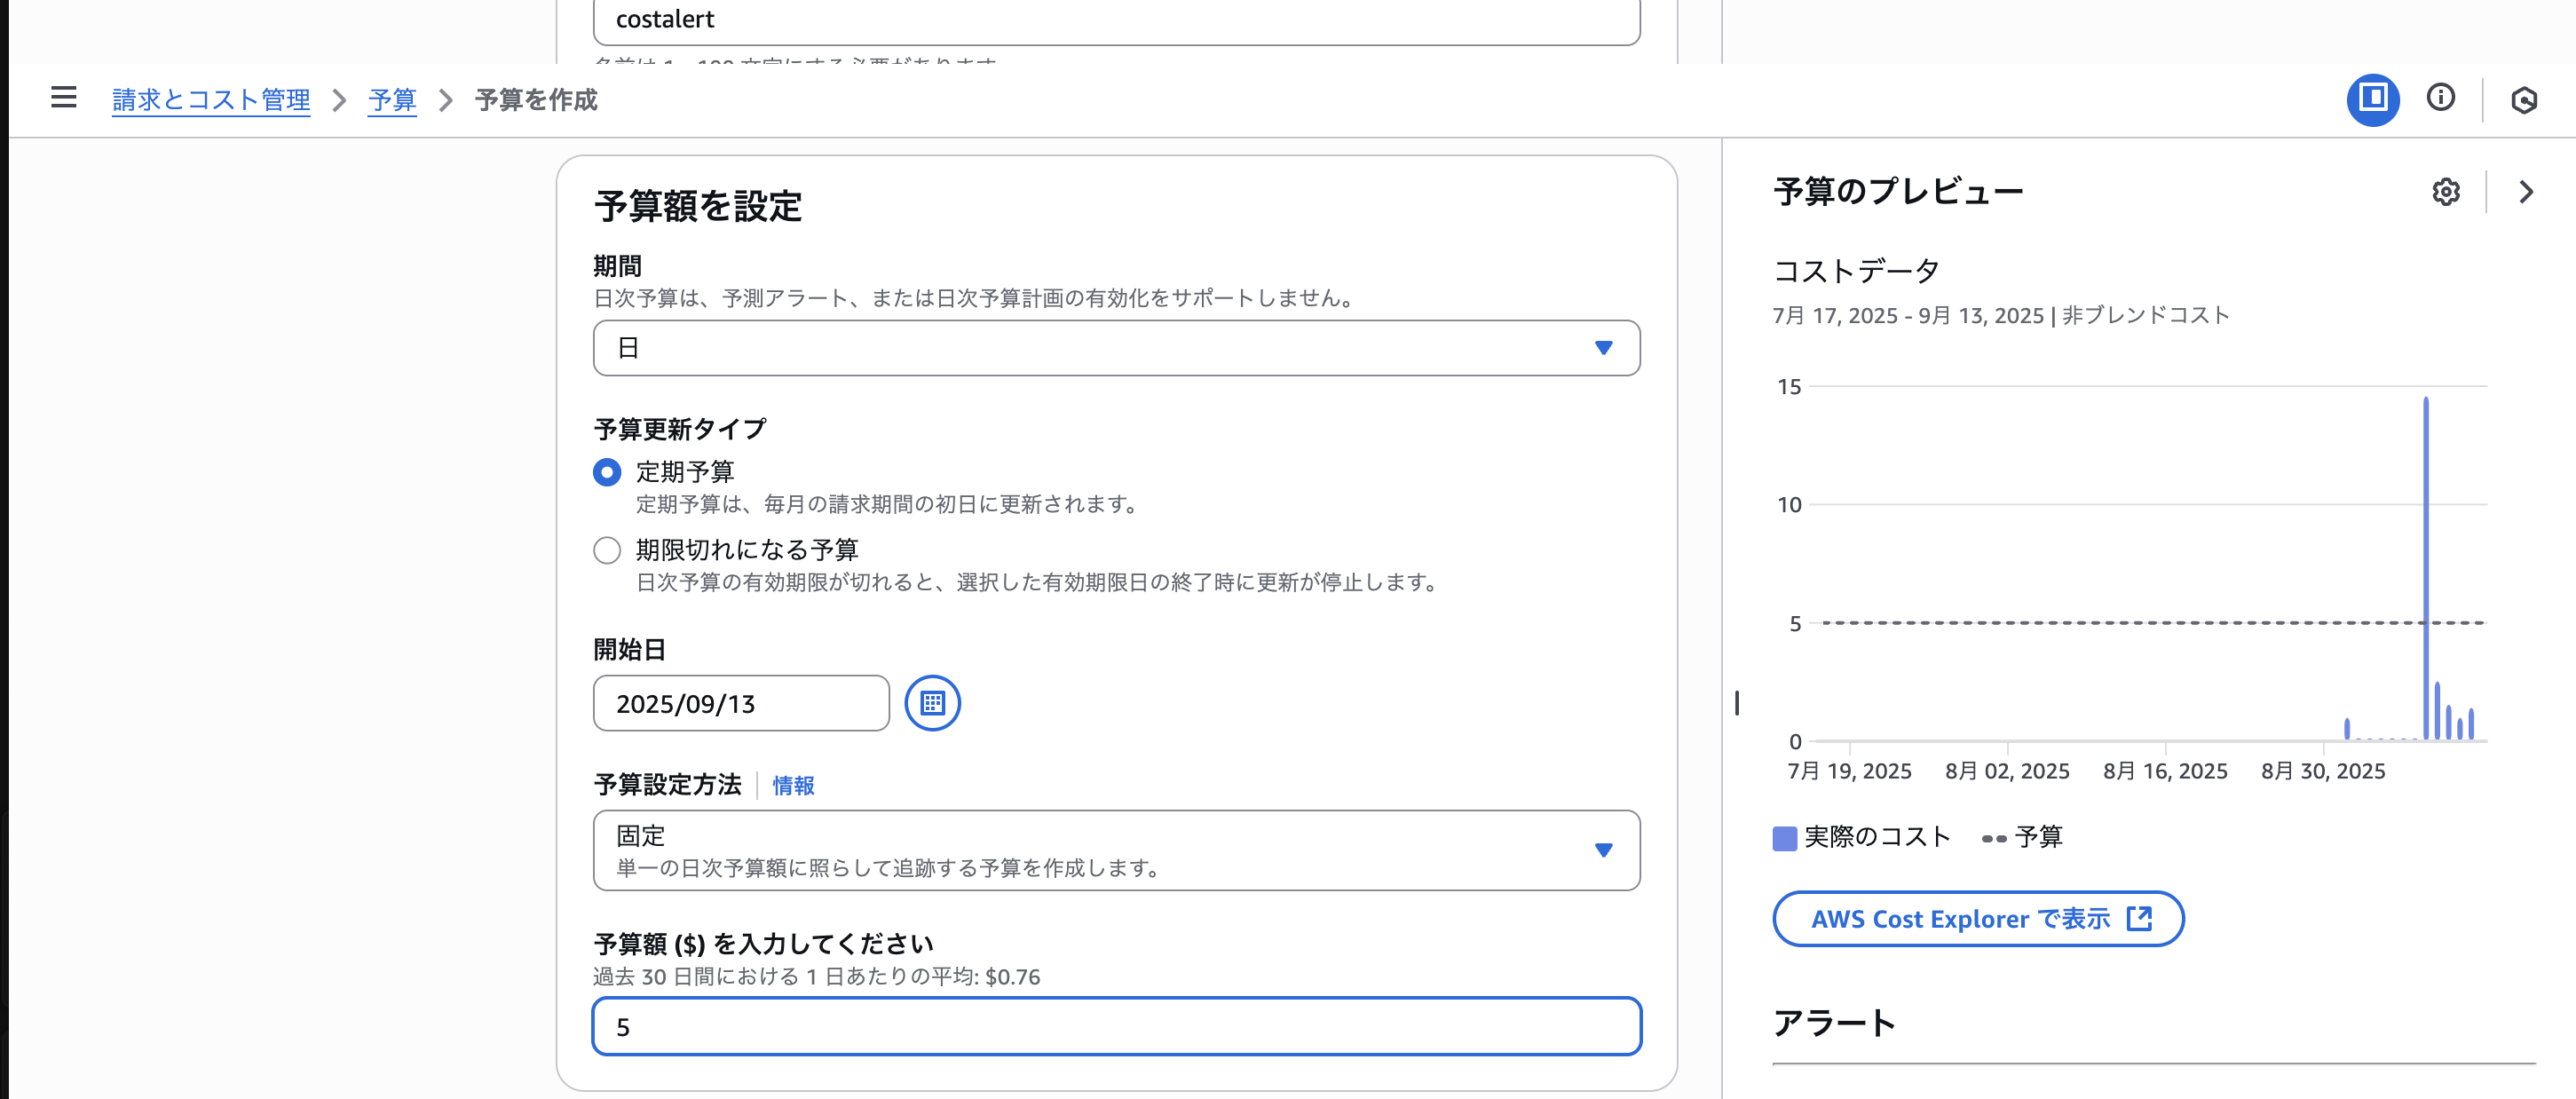2576x1099 pixels.
Task: Click the blue side panel layout icon
Action: (2372, 100)
